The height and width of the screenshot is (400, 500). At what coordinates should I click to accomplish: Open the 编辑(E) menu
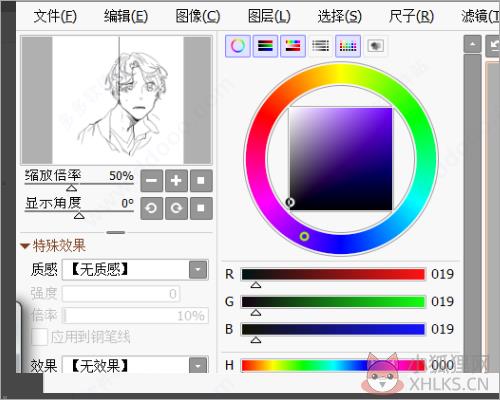tap(126, 16)
